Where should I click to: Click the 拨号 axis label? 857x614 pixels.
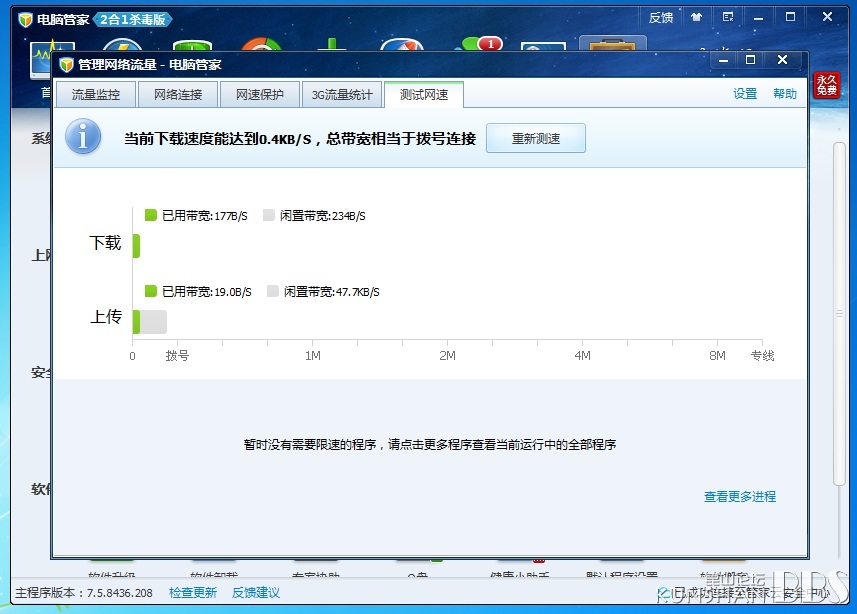pos(177,355)
